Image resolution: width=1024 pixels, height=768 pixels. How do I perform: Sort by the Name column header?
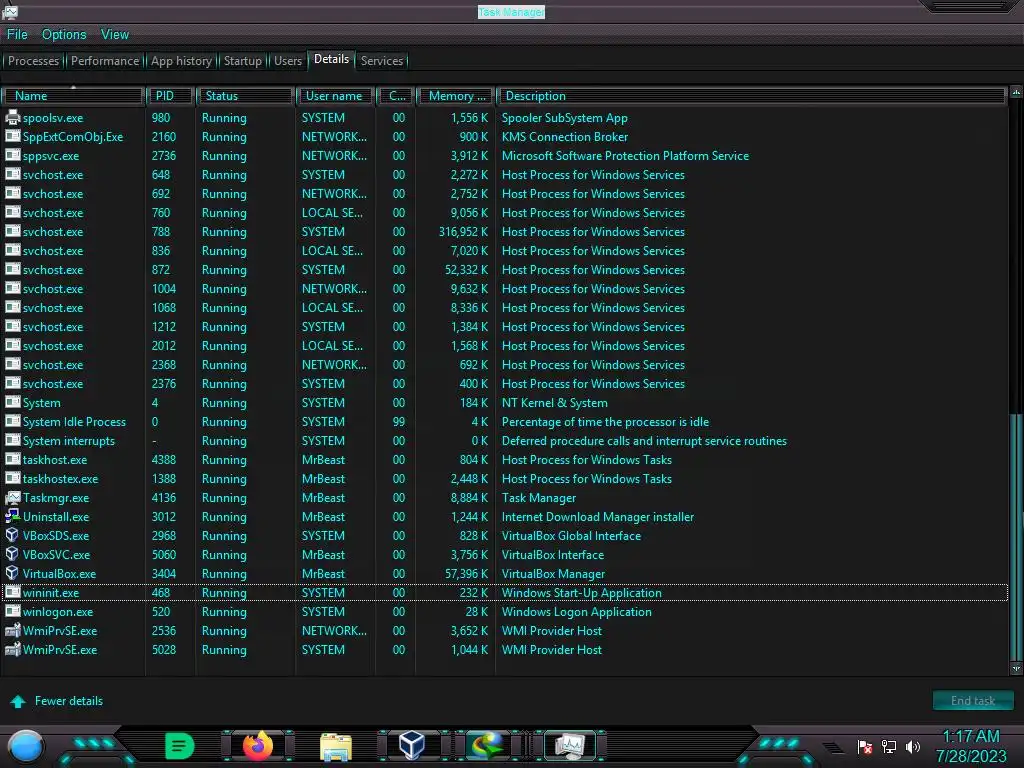click(72, 96)
